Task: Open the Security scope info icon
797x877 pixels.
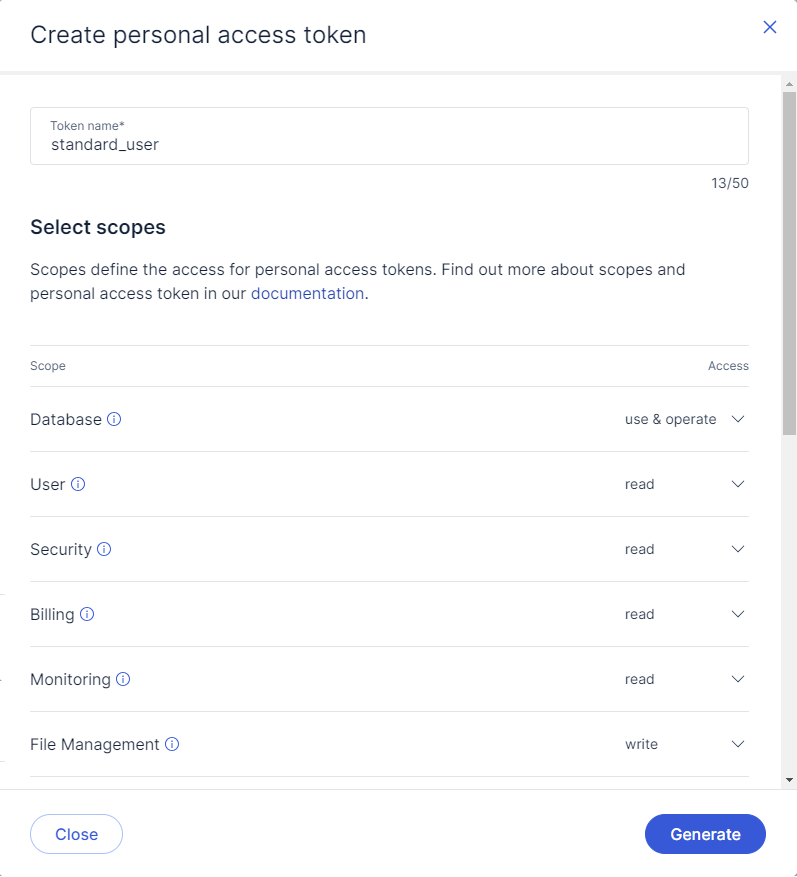Action: [104, 549]
